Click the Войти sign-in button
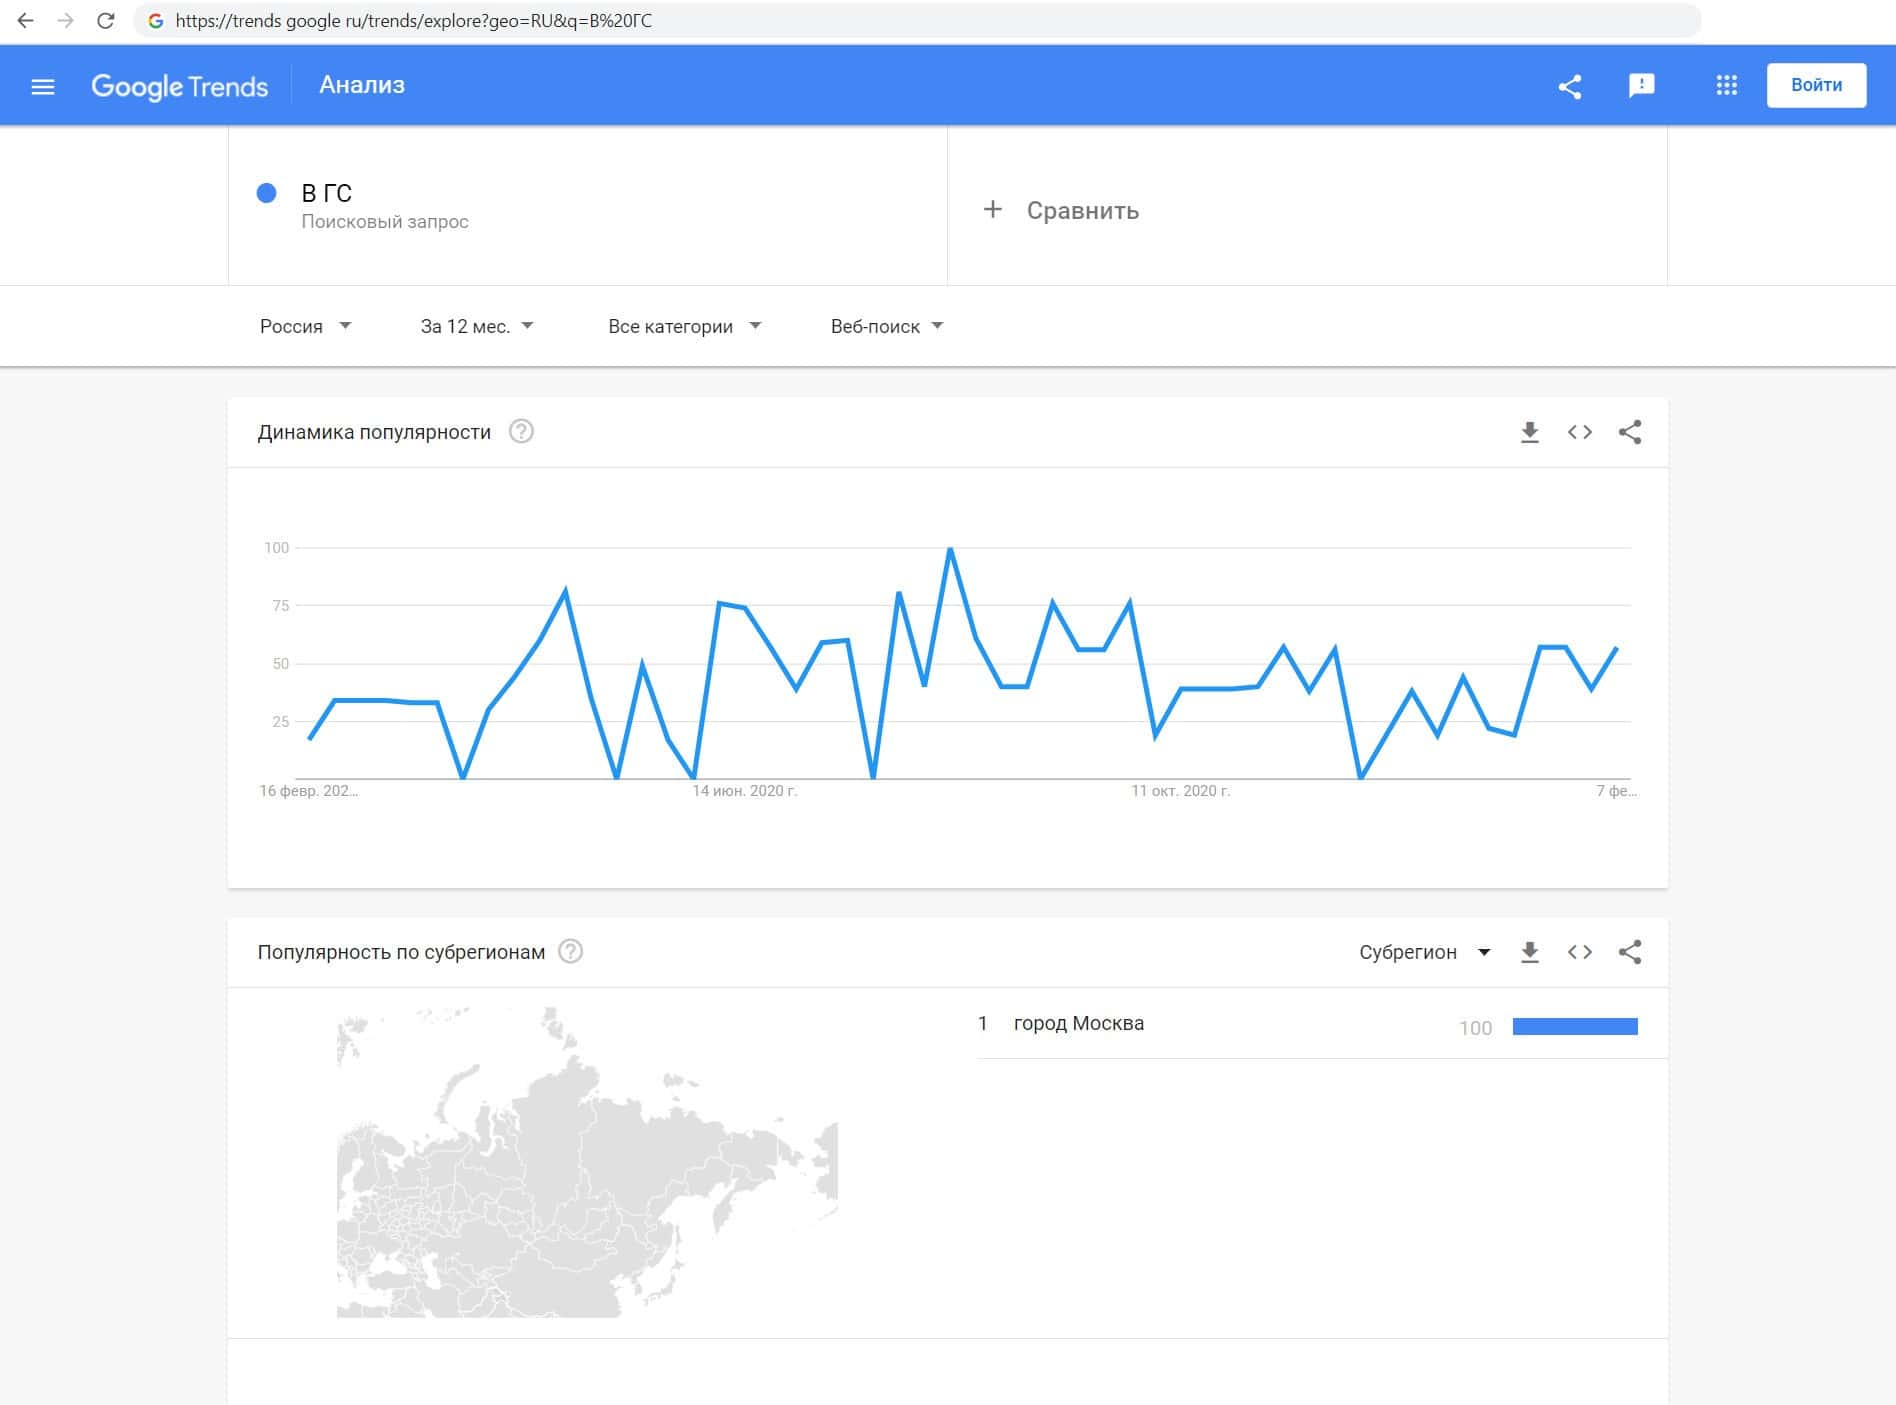This screenshot has width=1896, height=1405. 1816,85
